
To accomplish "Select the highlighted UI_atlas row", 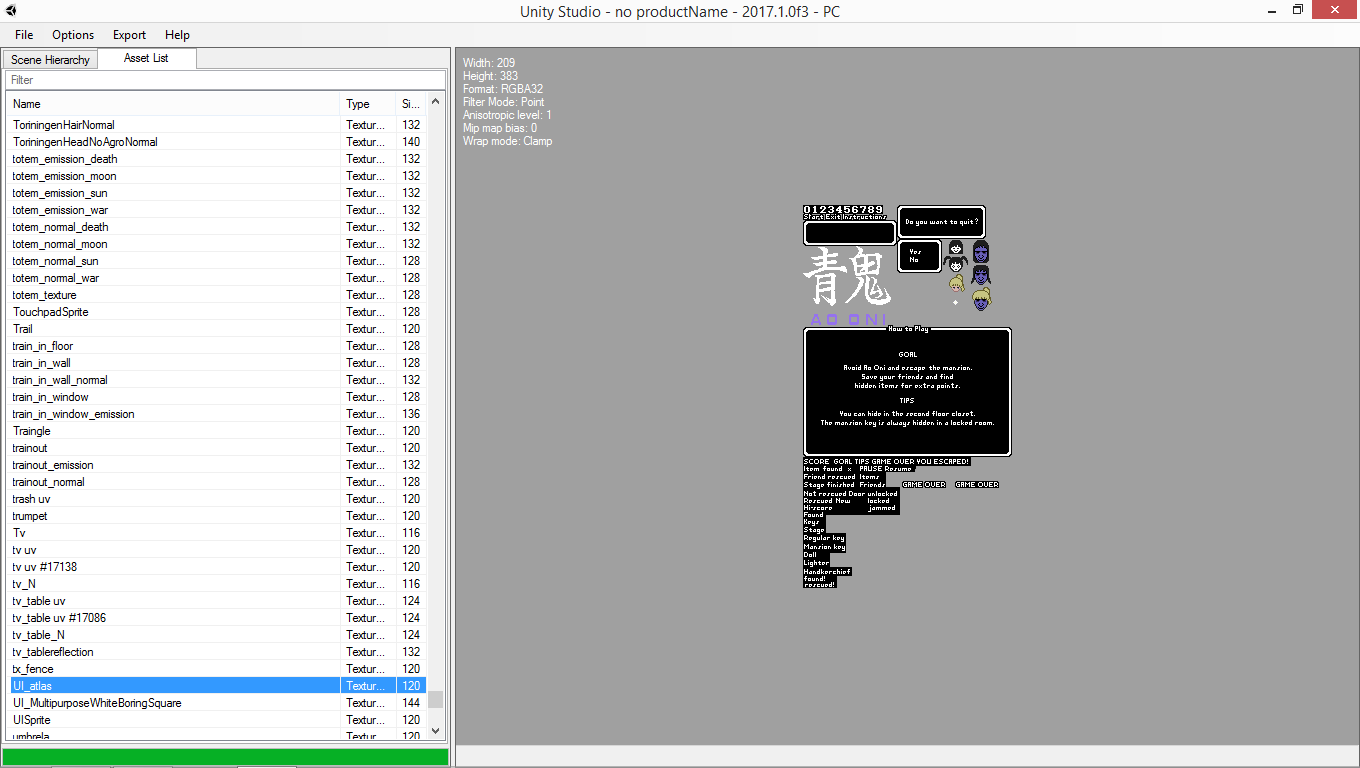I will [217, 686].
